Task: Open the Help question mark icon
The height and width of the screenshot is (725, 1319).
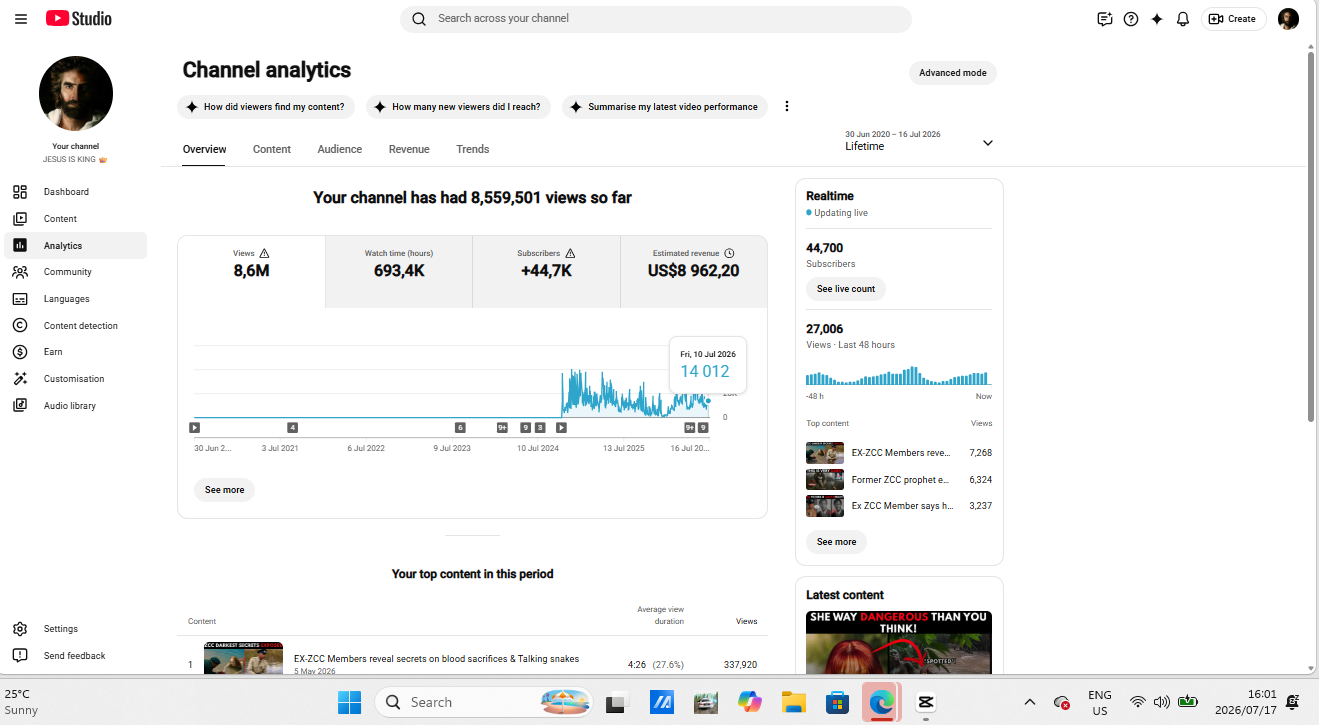Action: pos(1131,19)
